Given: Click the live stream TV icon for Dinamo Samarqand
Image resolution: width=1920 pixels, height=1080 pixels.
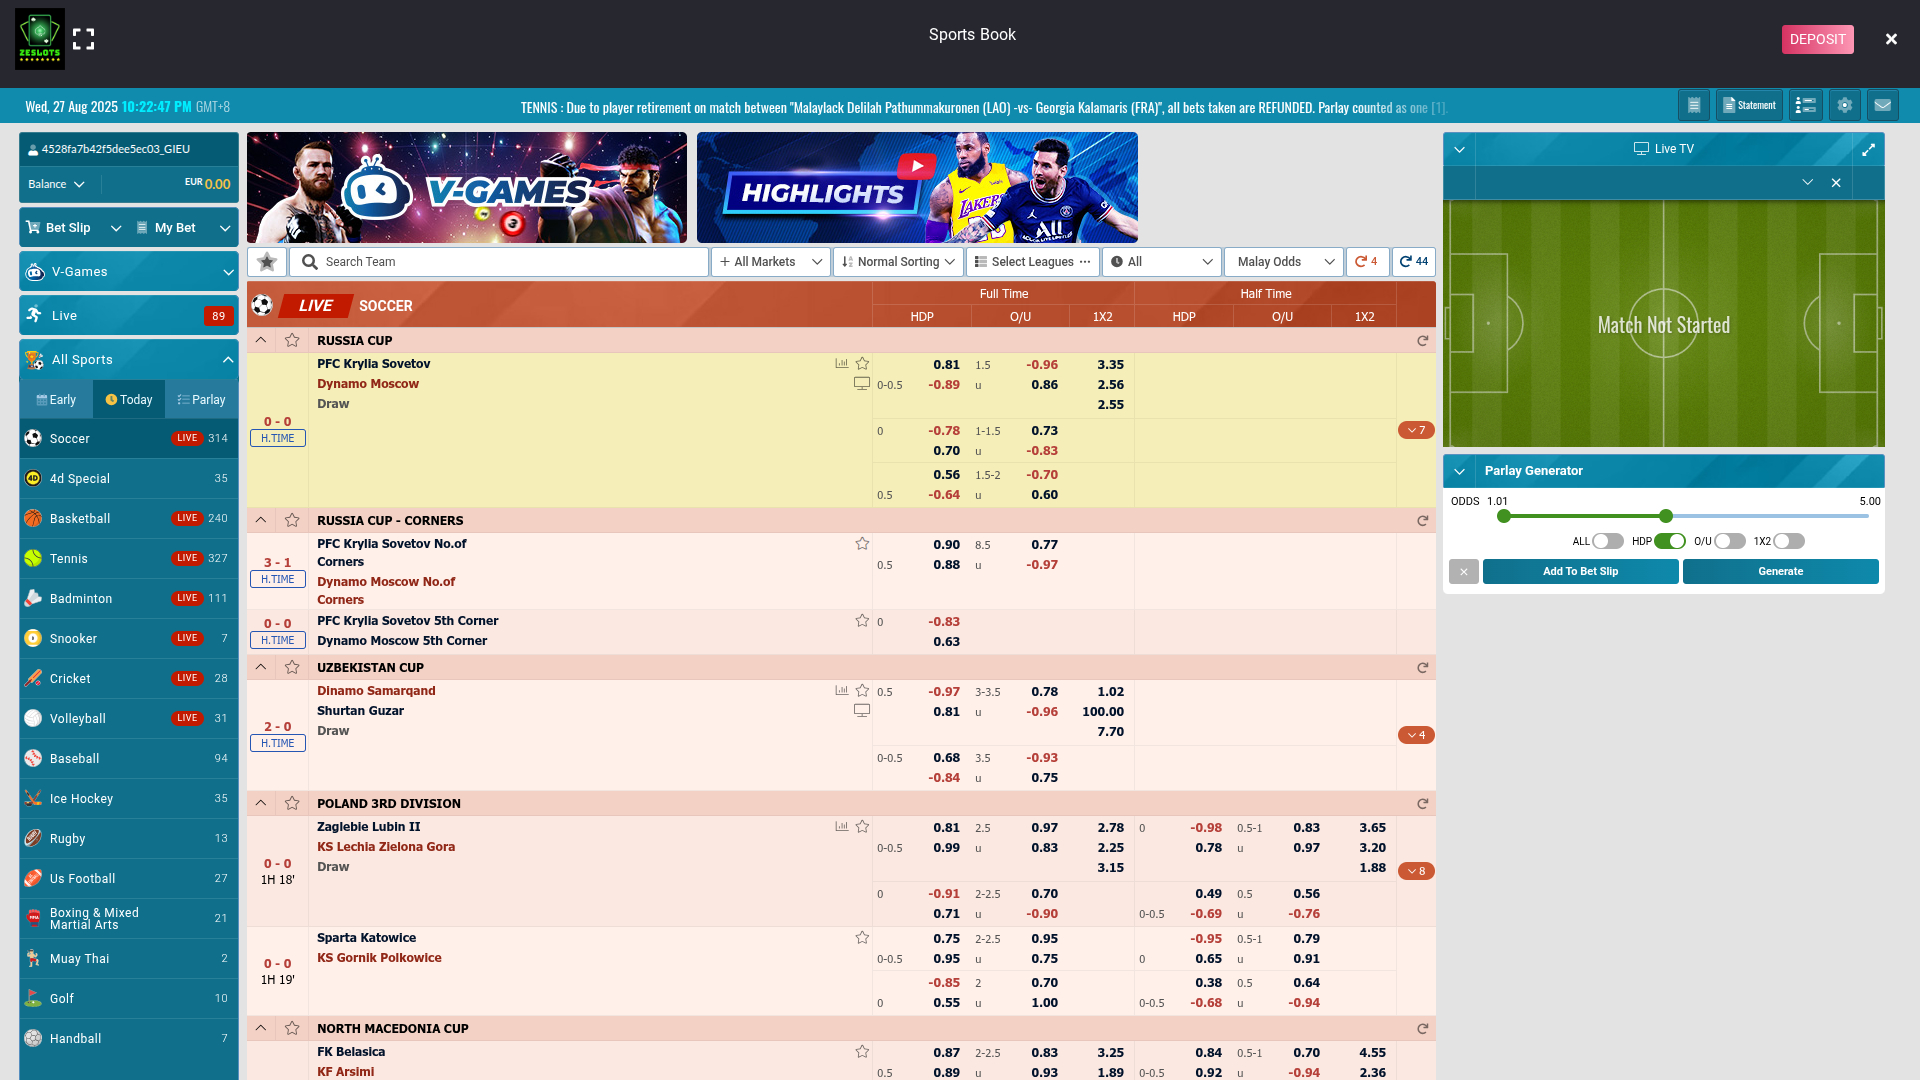Looking at the screenshot, I should (861, 710).
